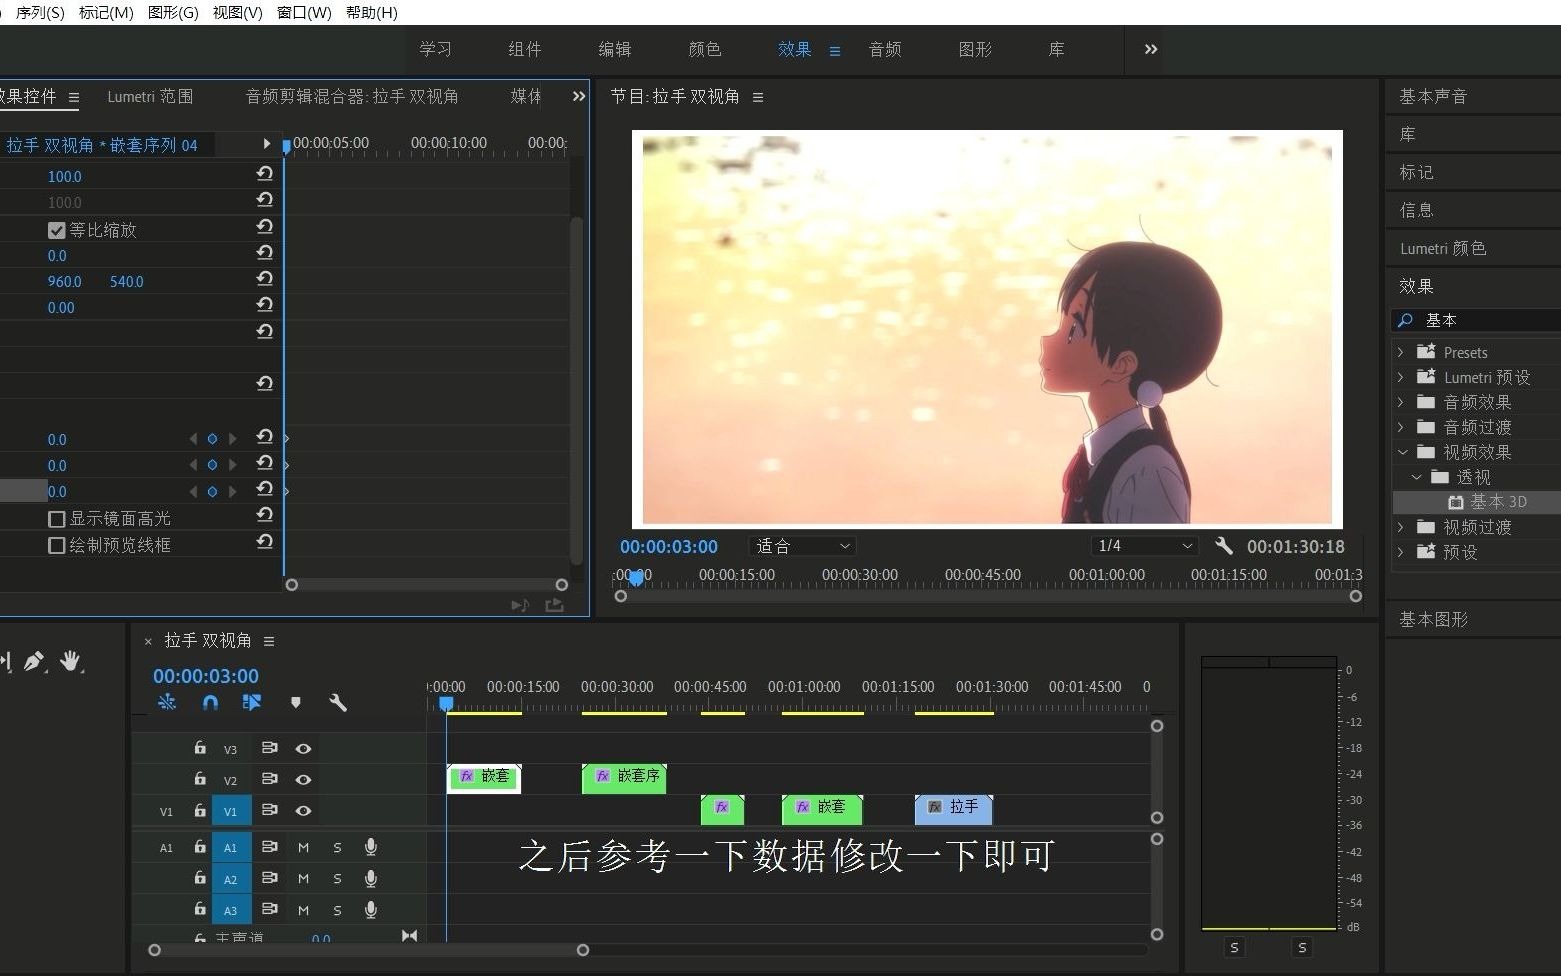Select the blue 拉手 clip on V1
This screenshot has width=1561, height=976.
[x=953, y=808]
